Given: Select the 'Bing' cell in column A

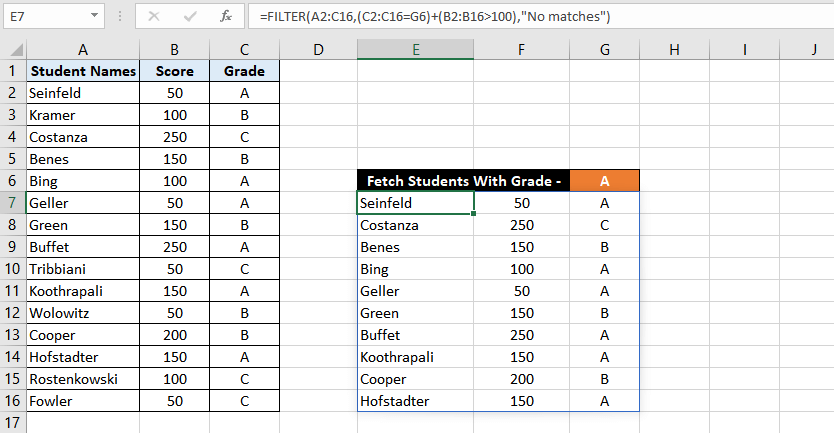Looking at the screenshot, I should pyautogui.click(x=83, y=181).
